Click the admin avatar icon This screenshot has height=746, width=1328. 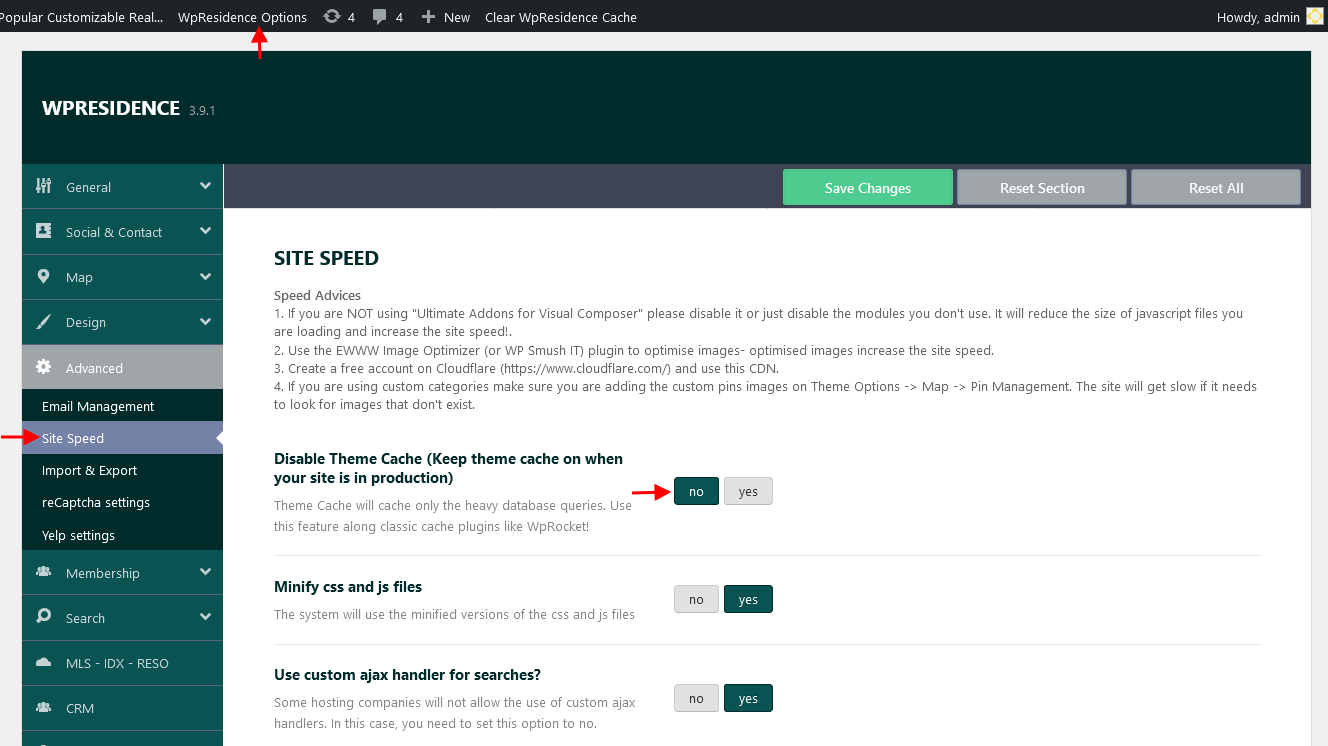coord(1315,16)
